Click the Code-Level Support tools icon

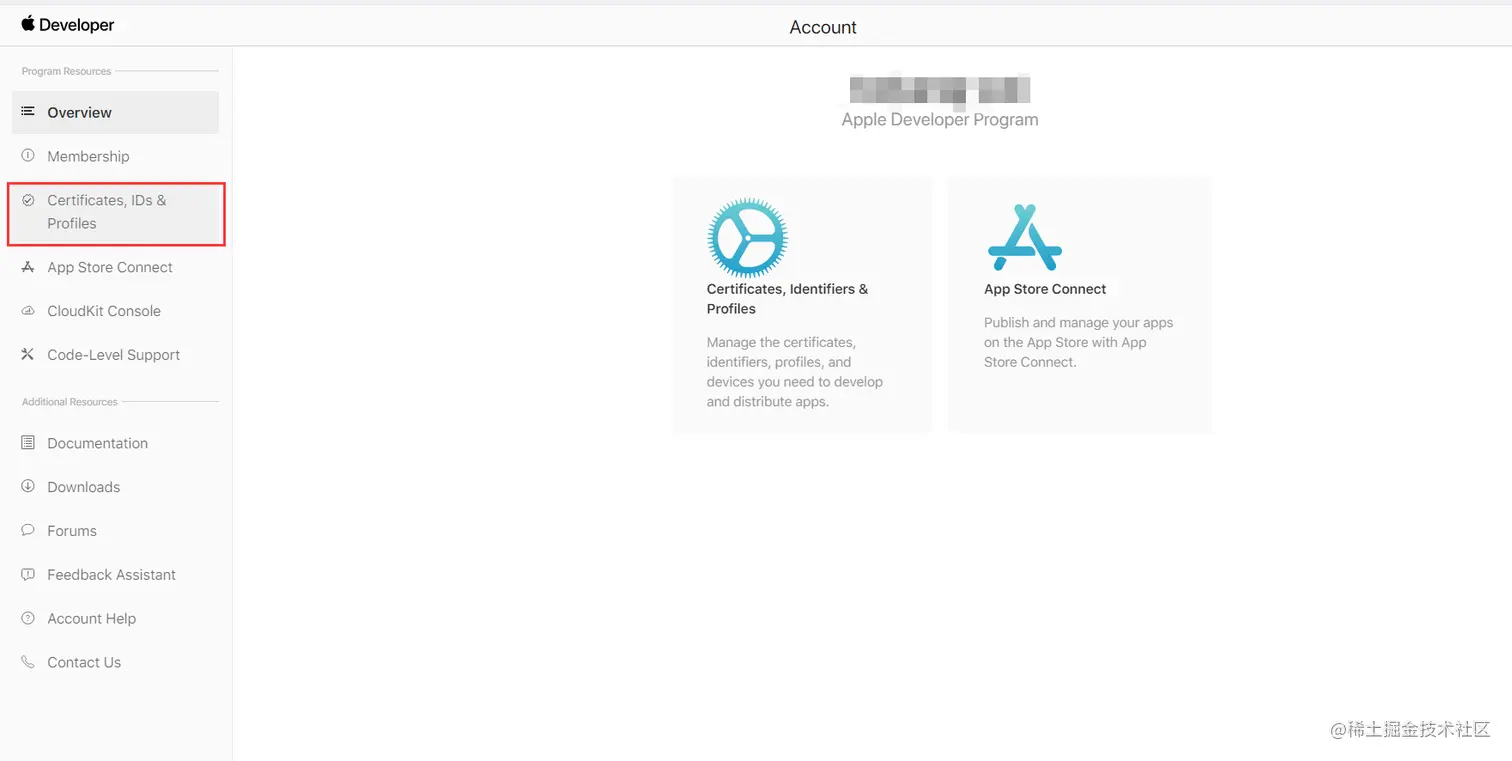[x=28, y=354]
